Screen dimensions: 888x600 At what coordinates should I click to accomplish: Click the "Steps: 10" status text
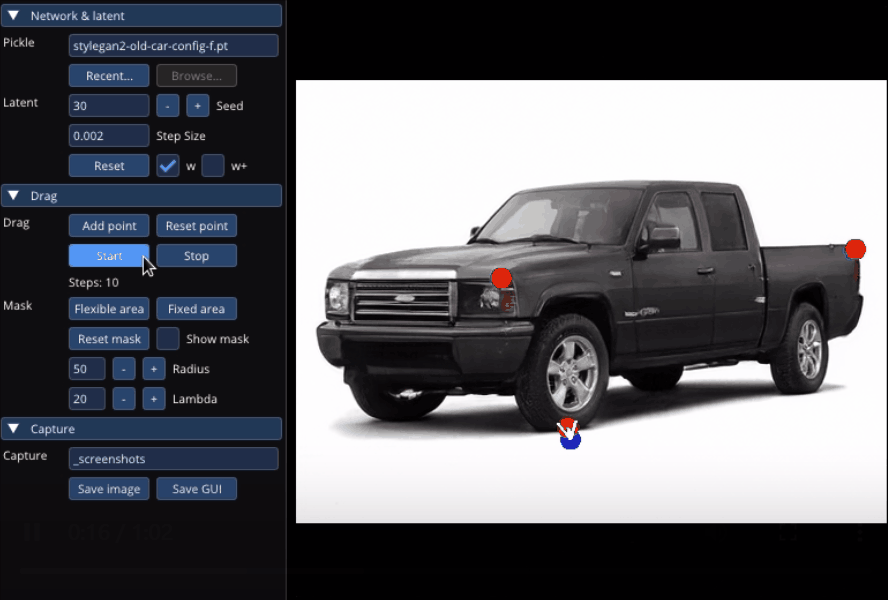93,282
